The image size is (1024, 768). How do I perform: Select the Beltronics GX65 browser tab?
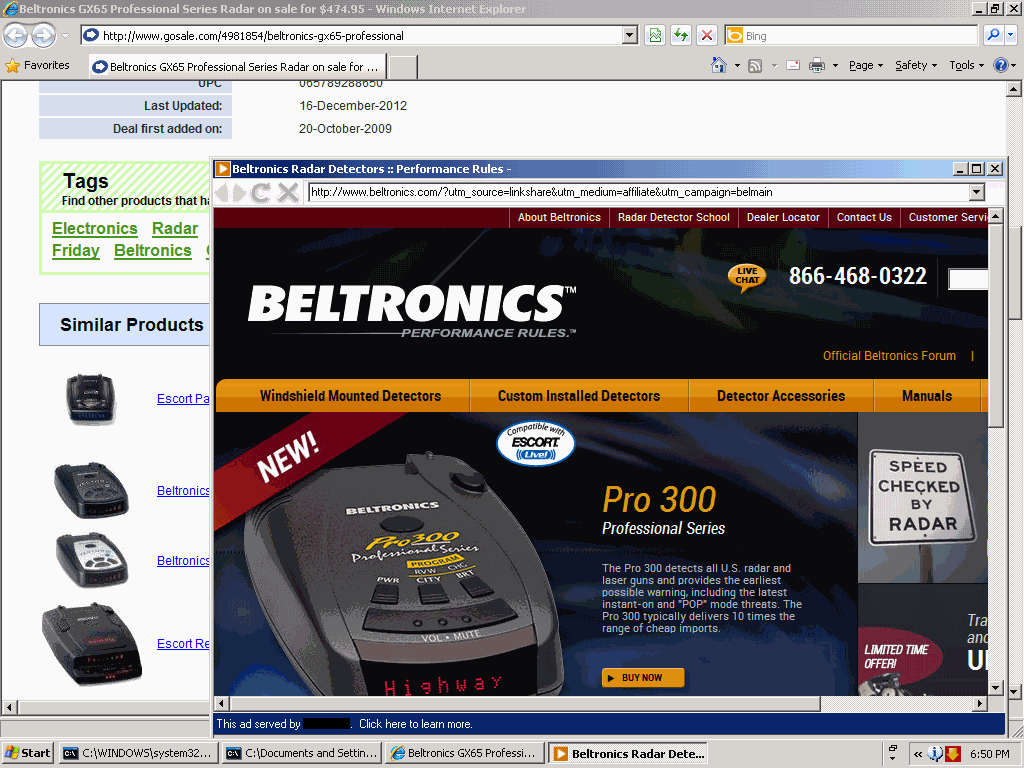(238, 67)
